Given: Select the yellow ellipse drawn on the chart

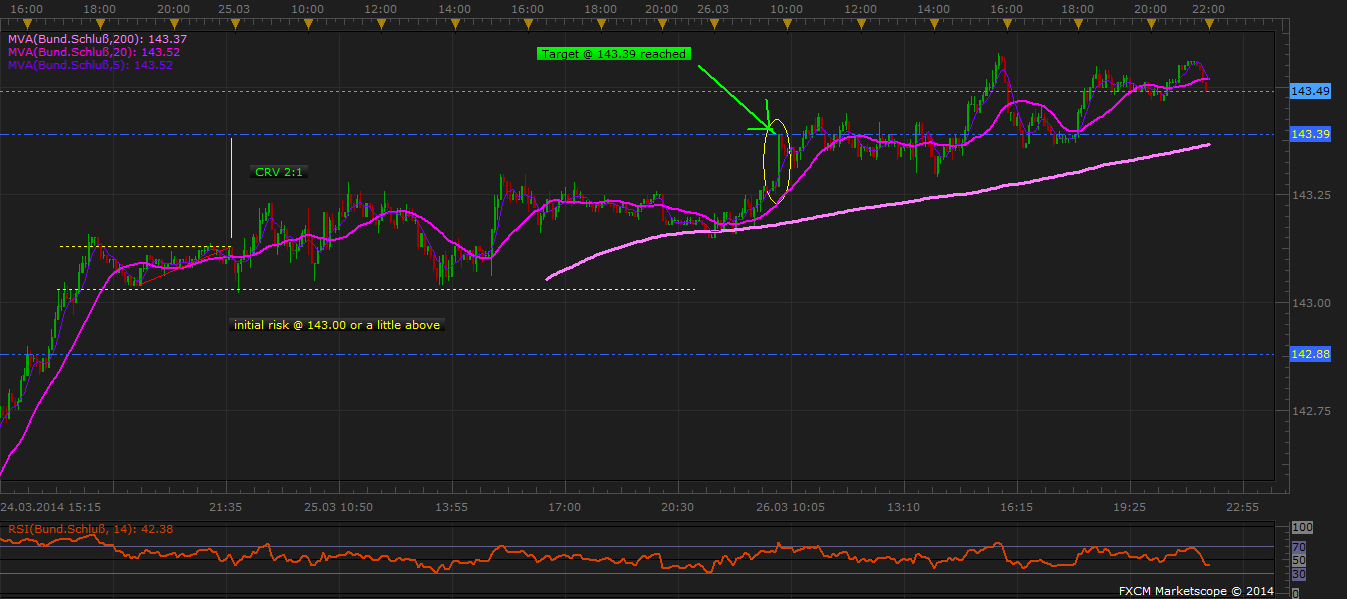Looking at the screenshot, I should coord(777,163).
